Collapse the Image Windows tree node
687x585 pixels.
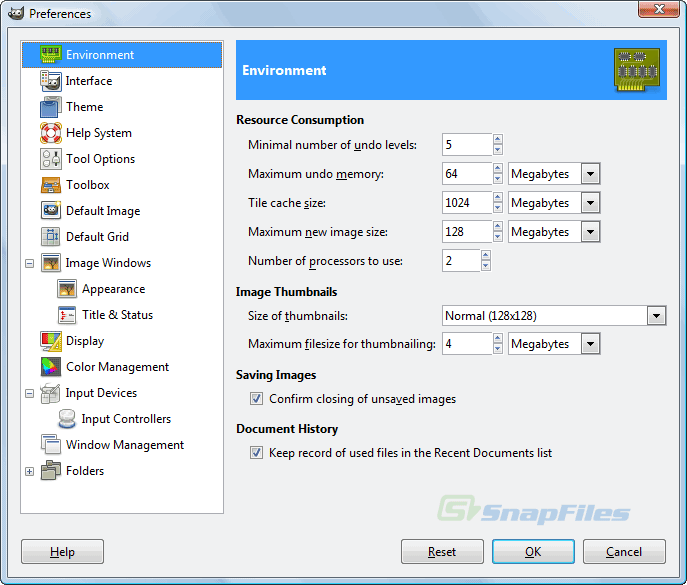(x=30, y=263)
